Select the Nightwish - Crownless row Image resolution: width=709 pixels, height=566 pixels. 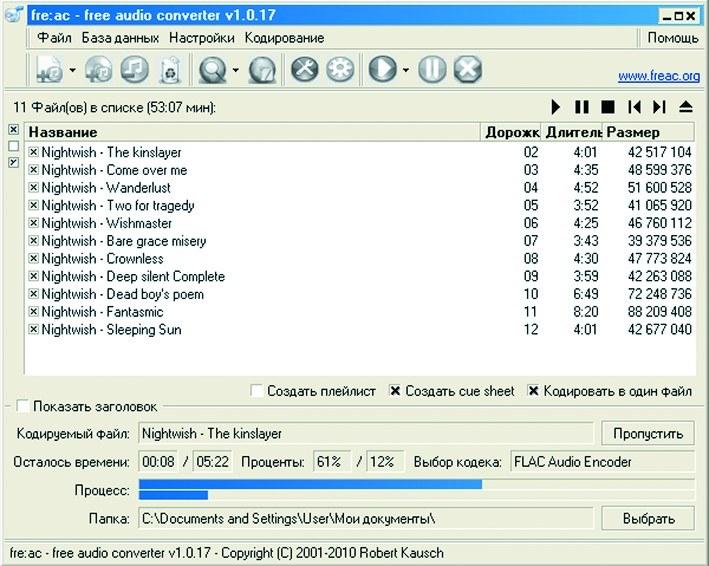coord(360,259)
